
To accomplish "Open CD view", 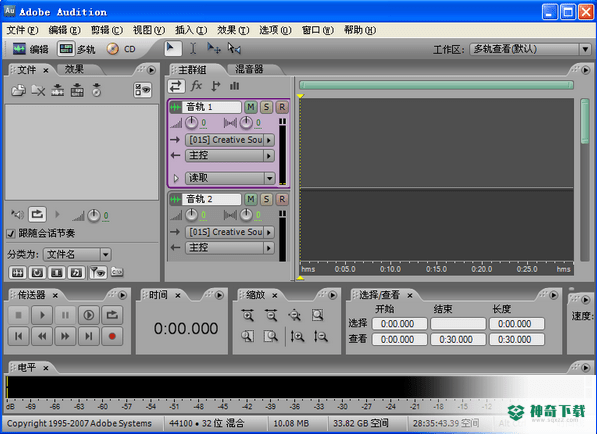I will point(121,49).
